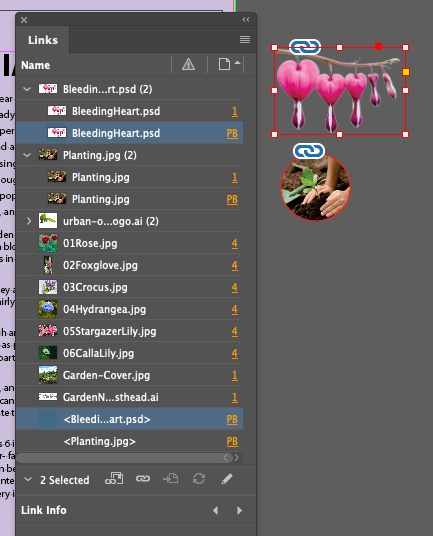Screen dimensions: 433x536
Task: Select the 04Hydrangea.jpg link
Action: point(130,309)
